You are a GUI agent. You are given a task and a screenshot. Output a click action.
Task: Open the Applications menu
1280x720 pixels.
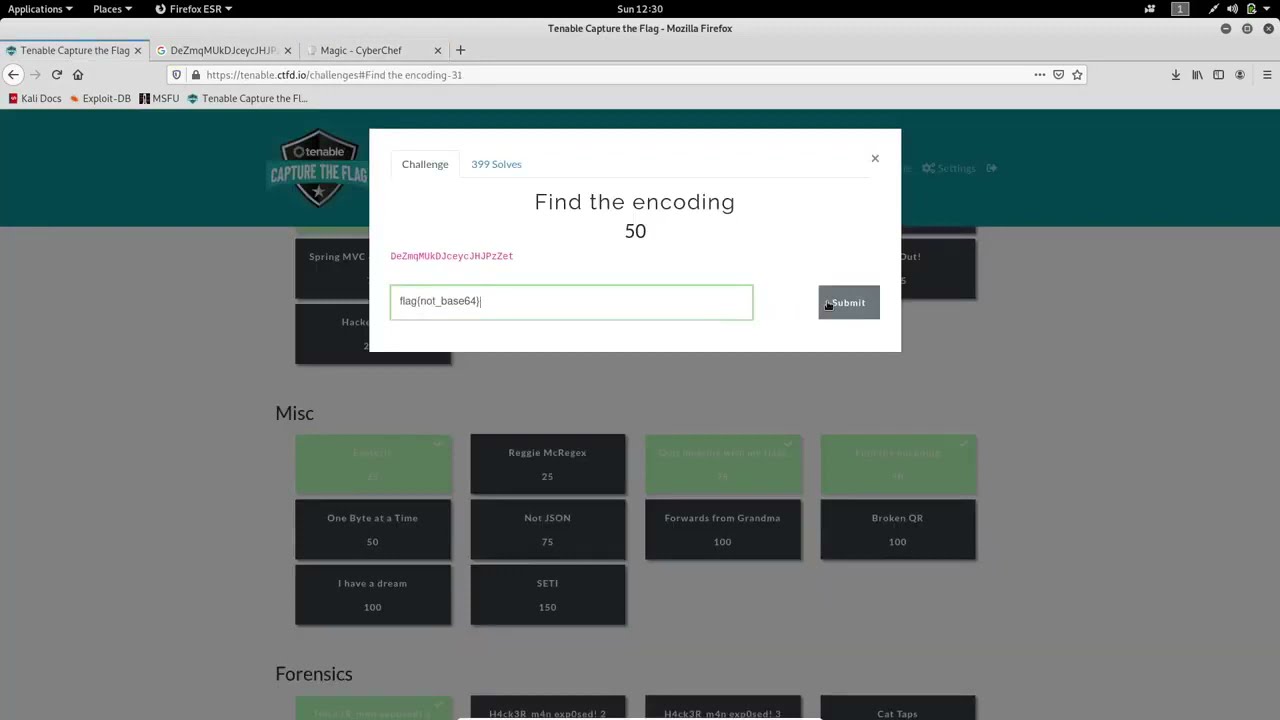click(40, 9)
